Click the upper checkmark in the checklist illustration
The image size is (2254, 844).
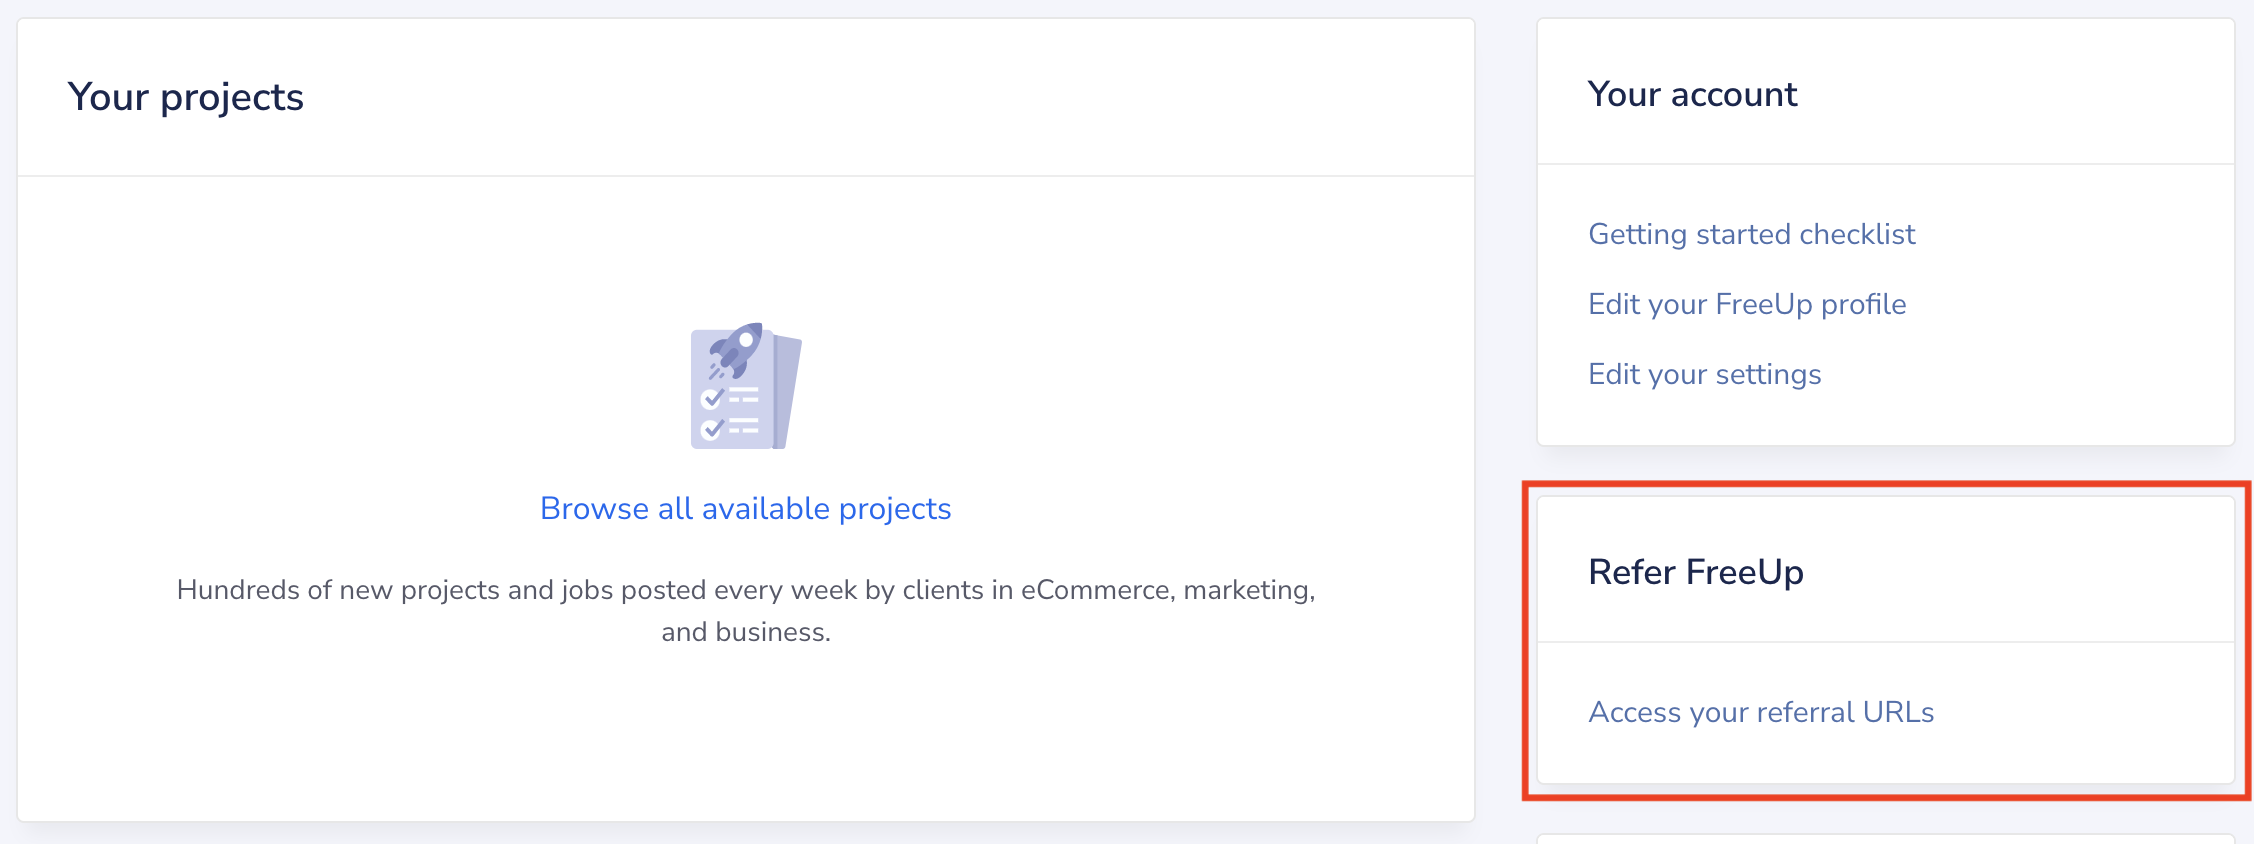click(x=712, y=398)
